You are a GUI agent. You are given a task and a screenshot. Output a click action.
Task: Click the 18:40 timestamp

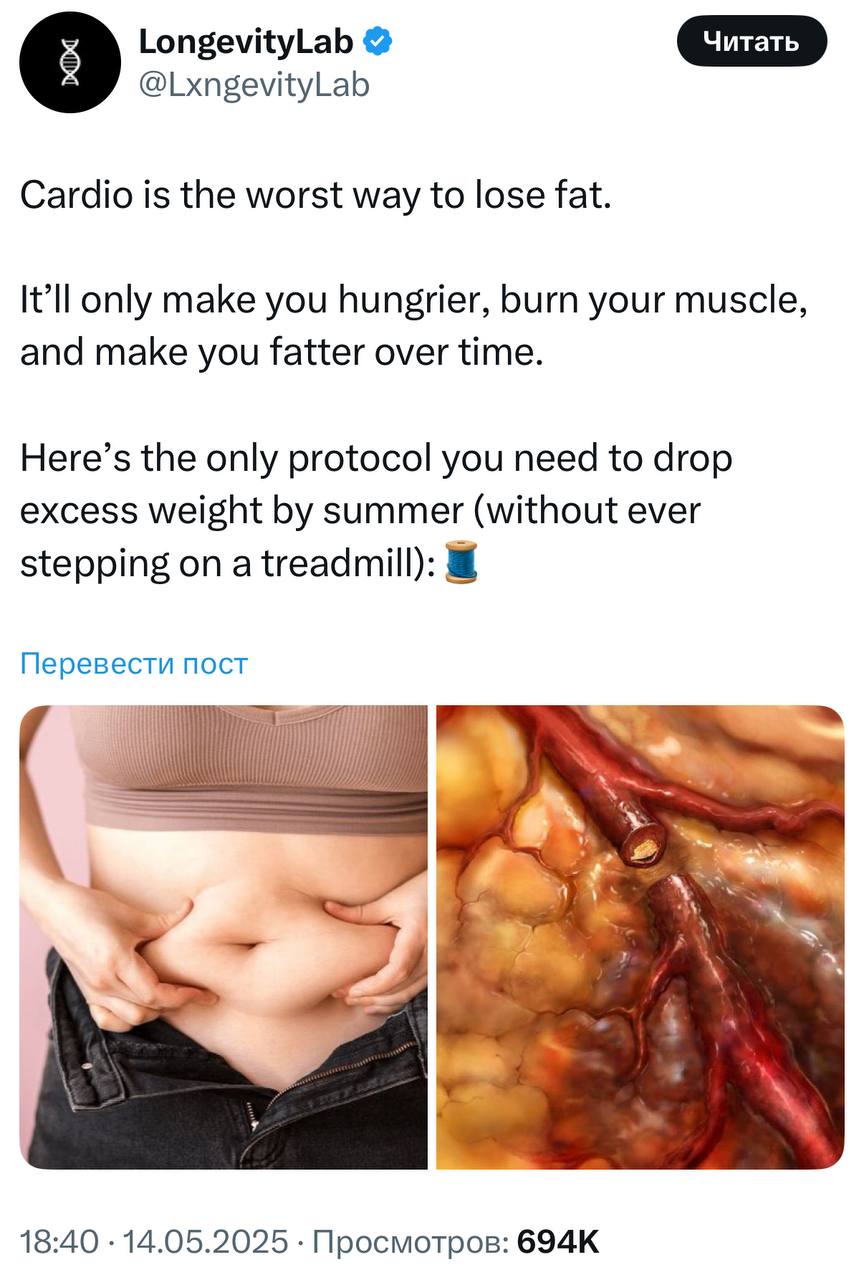(x=59, y=1242)
